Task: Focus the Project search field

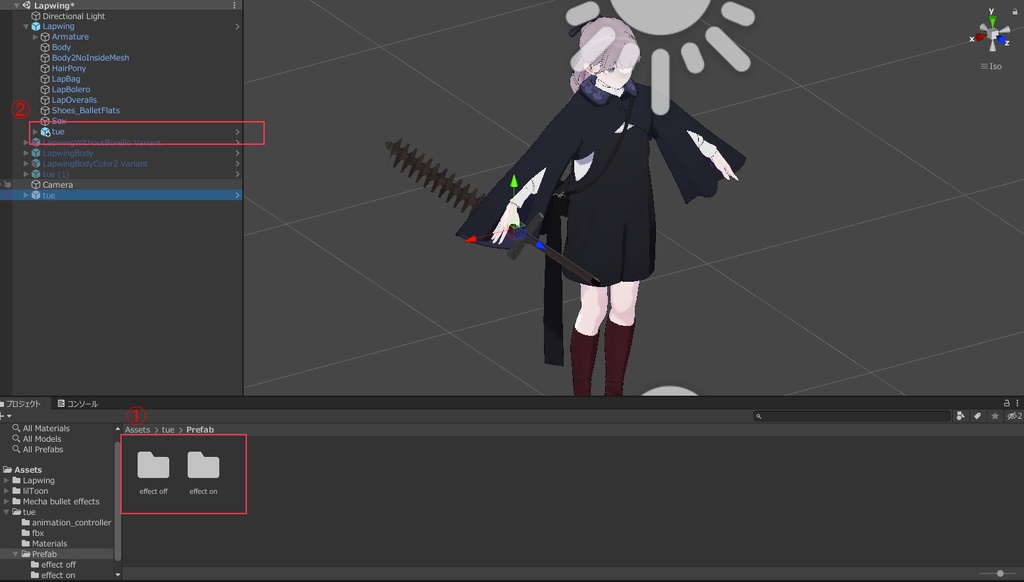Action: [x=852, y=415]
